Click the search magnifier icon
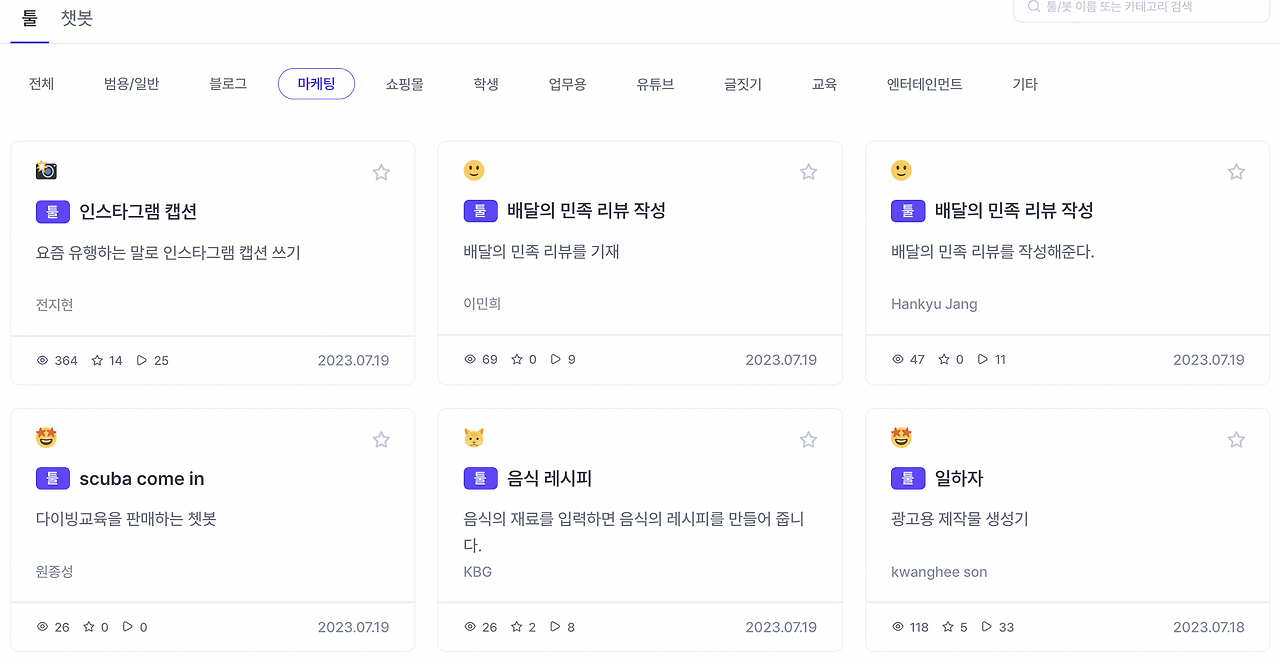This screenshot has width=1280, height=664. (x=1033, y=7)
